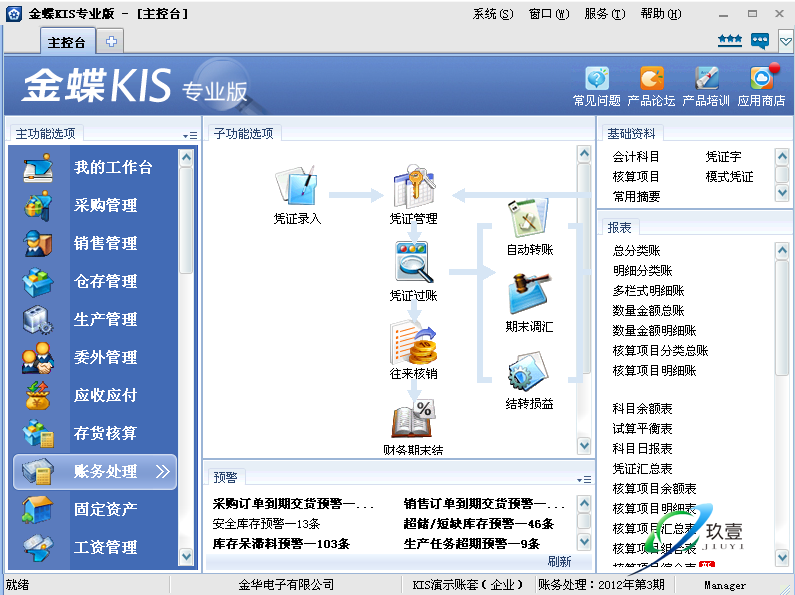Open 模式凭证 in 基础资料
Image resolution: width=795 pixels, height=595 pixels.
click(729, 176)
